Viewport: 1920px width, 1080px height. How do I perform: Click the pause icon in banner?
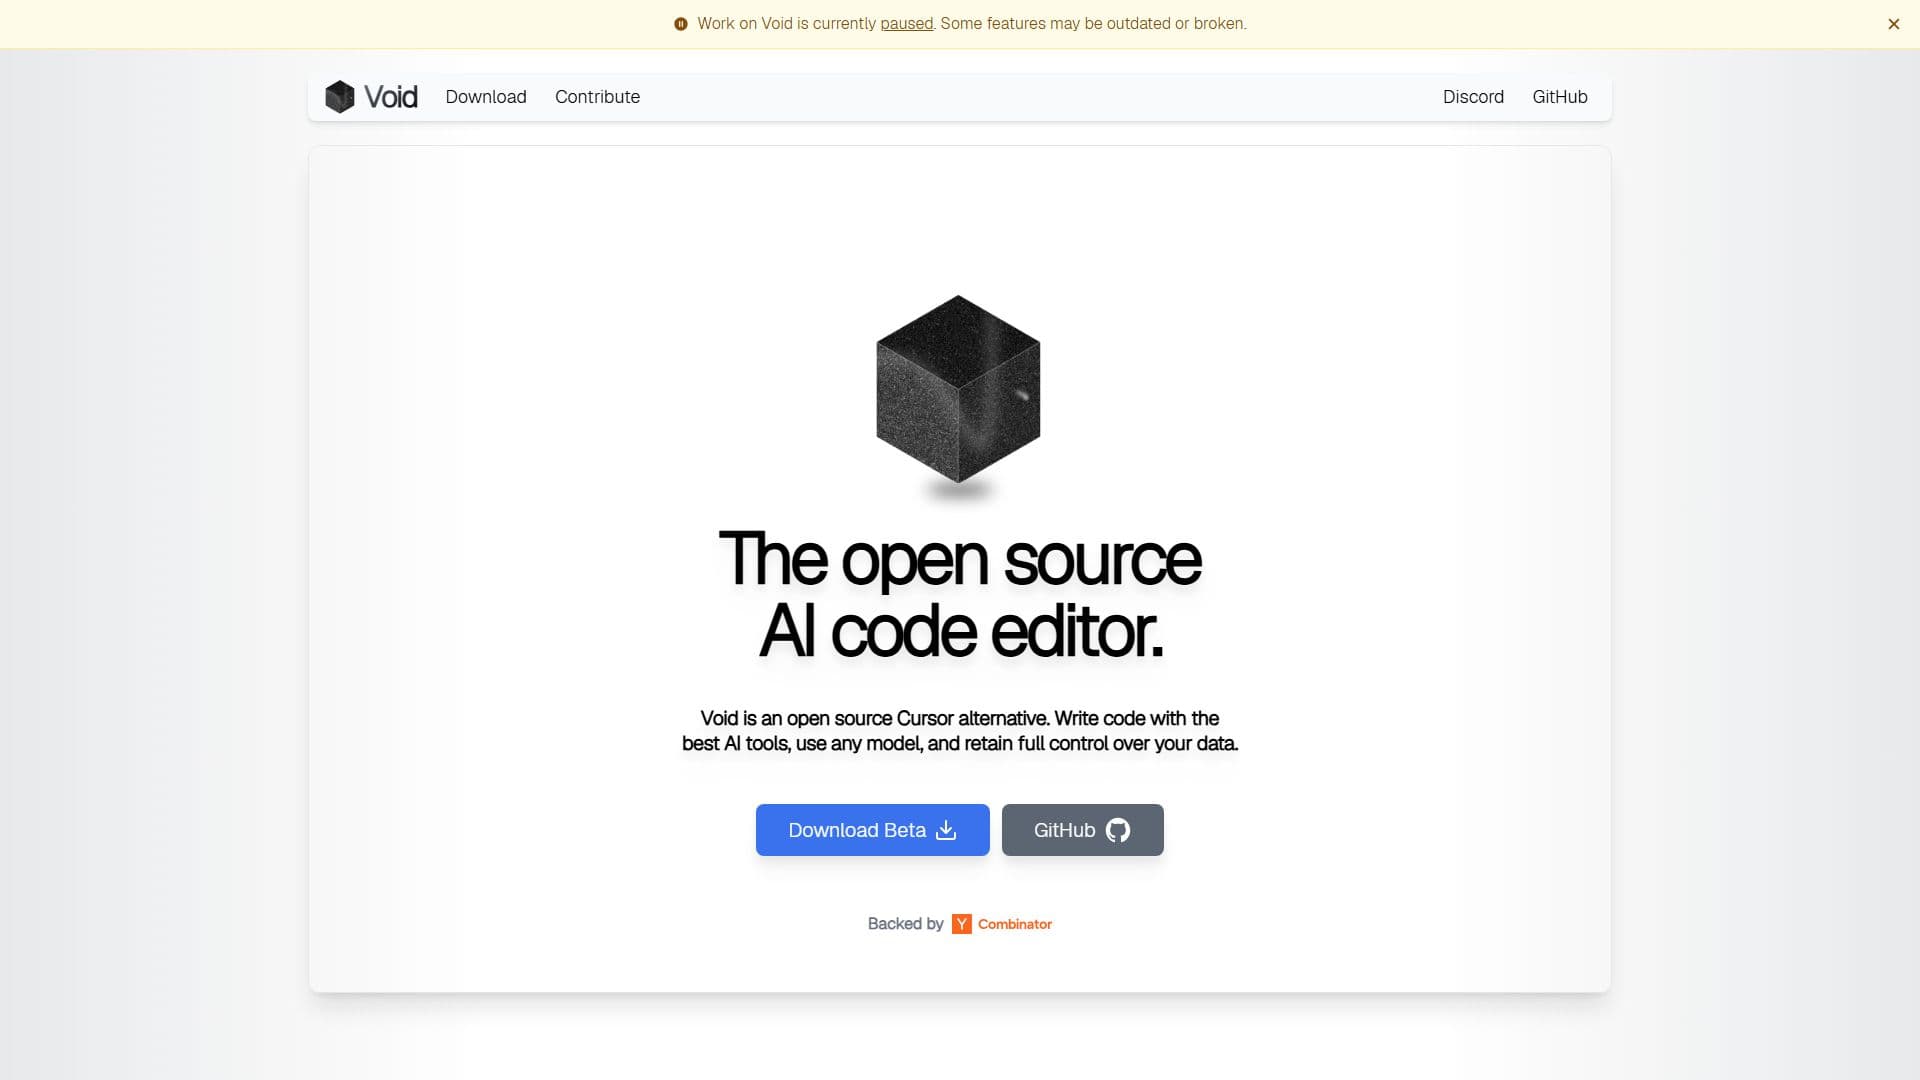[681, 24]
